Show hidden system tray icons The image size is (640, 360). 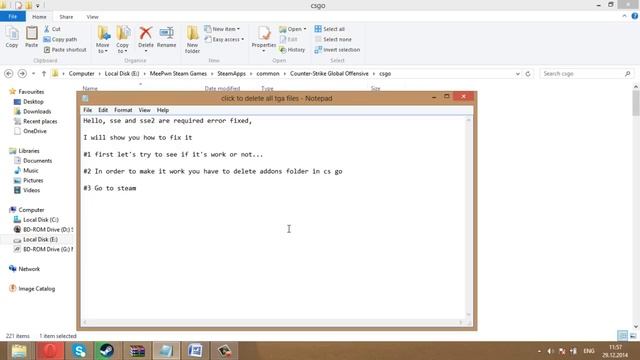(539, 351)
